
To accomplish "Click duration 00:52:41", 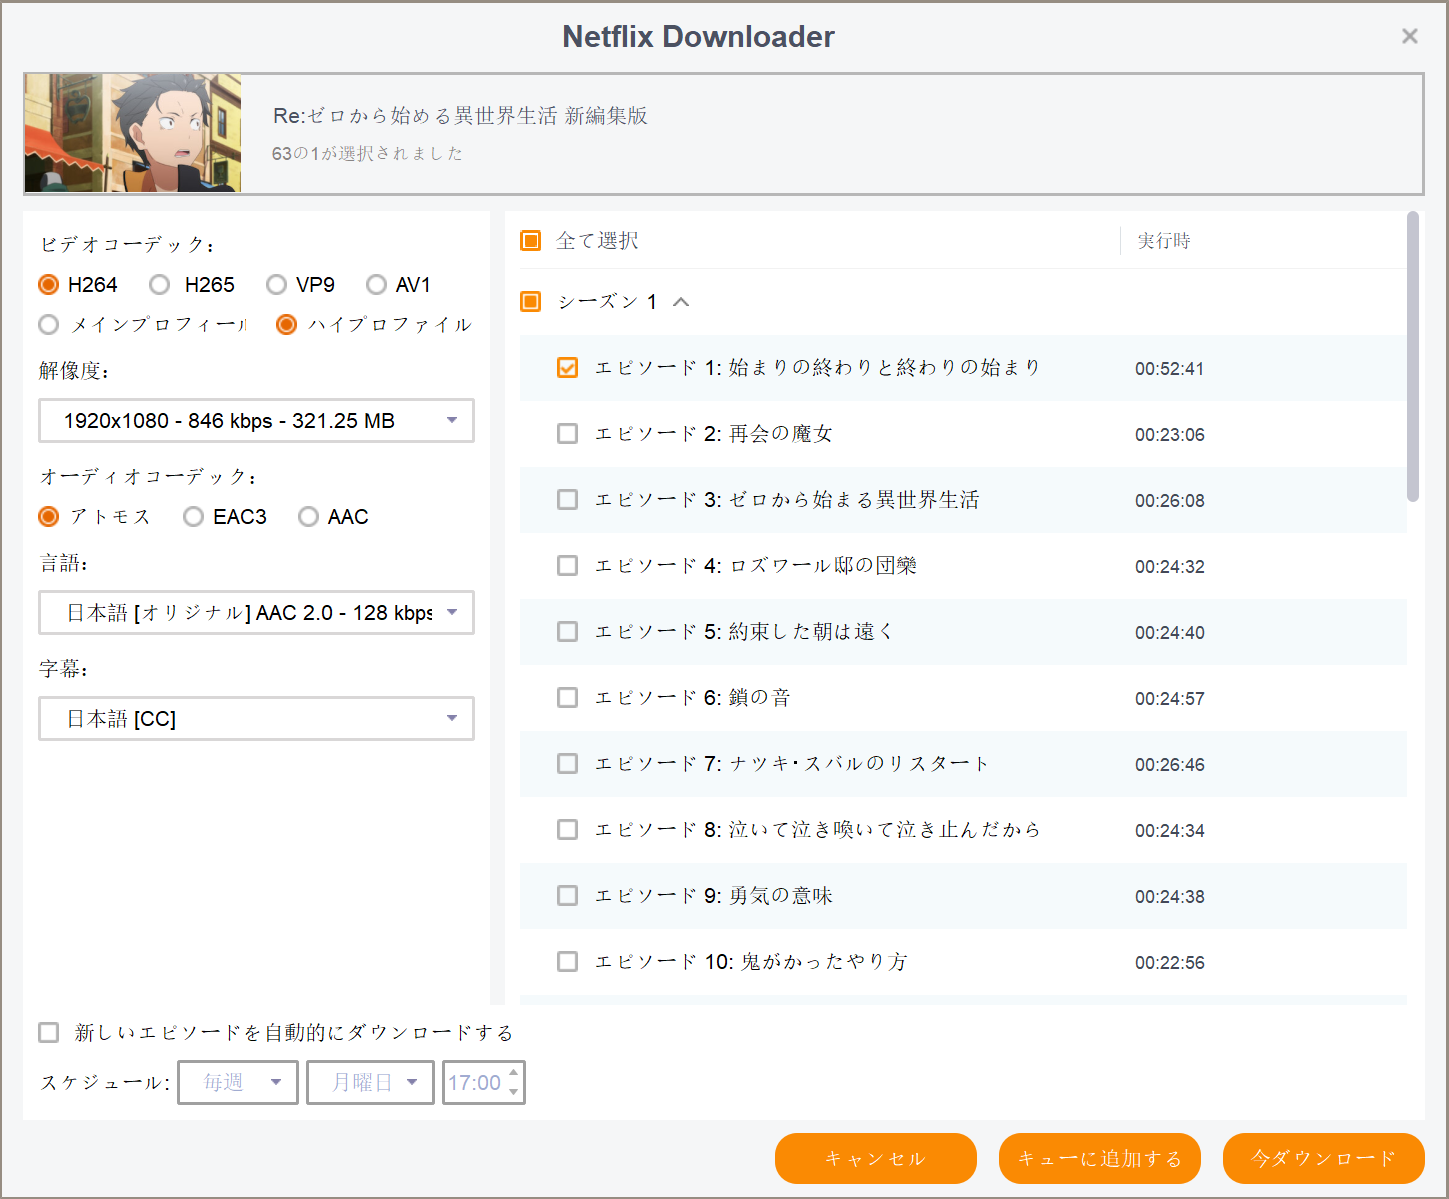I will (1169, 369).
